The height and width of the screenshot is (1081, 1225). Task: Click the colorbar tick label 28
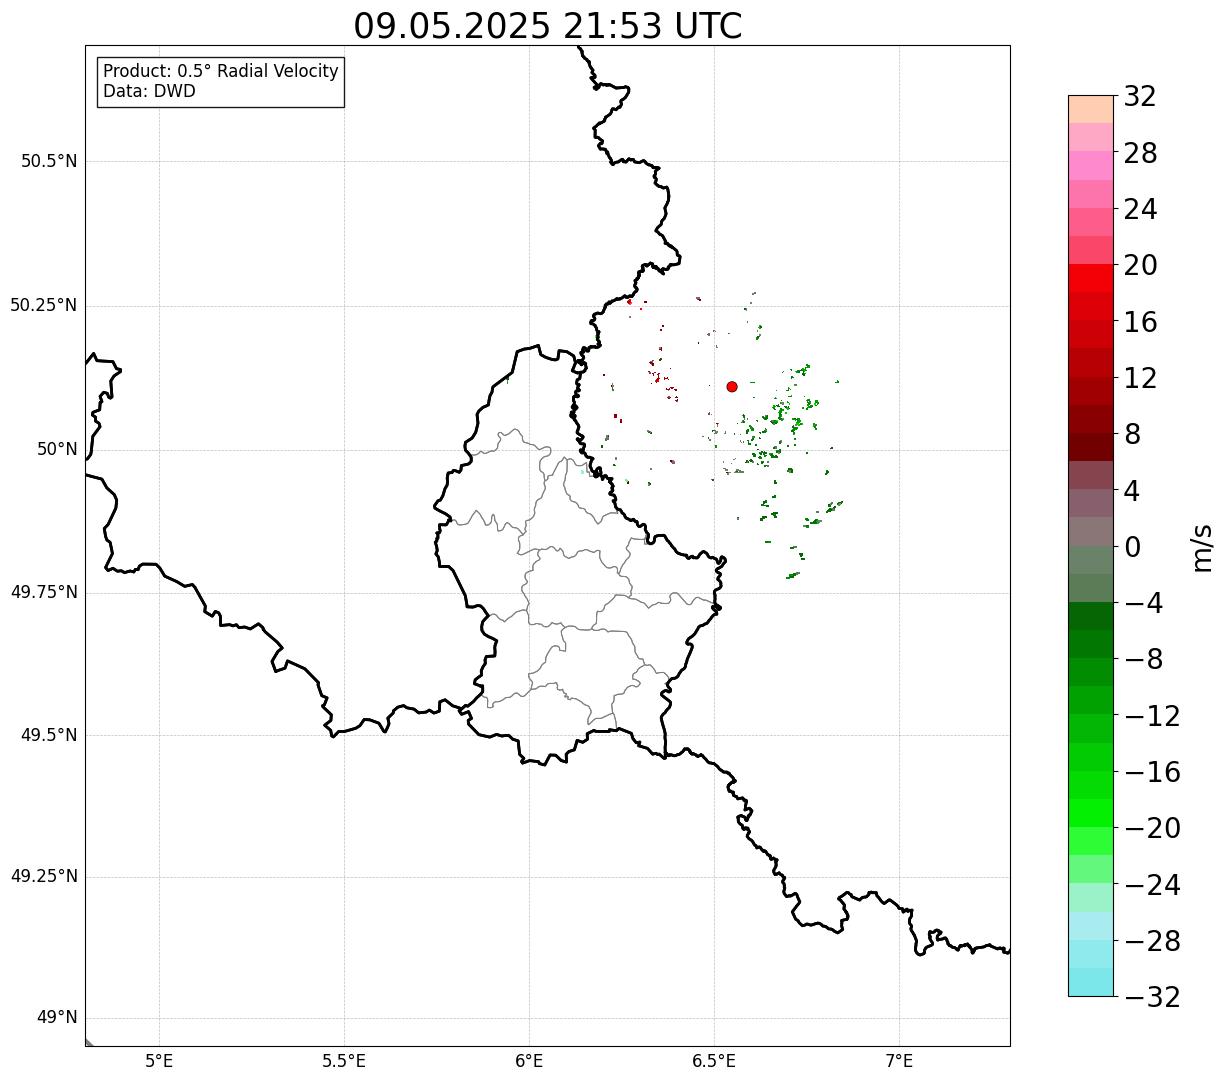(1140, 153)
